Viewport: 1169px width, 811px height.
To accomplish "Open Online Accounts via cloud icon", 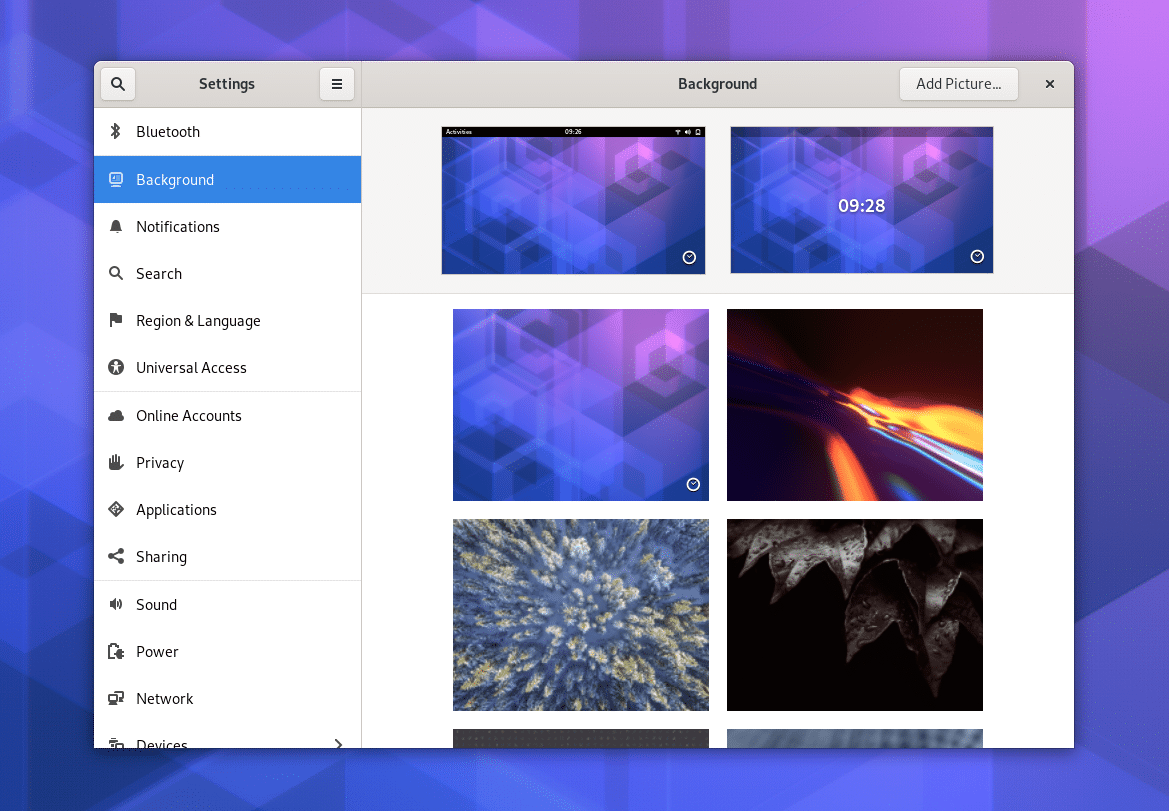I will [x=116, y=415].
